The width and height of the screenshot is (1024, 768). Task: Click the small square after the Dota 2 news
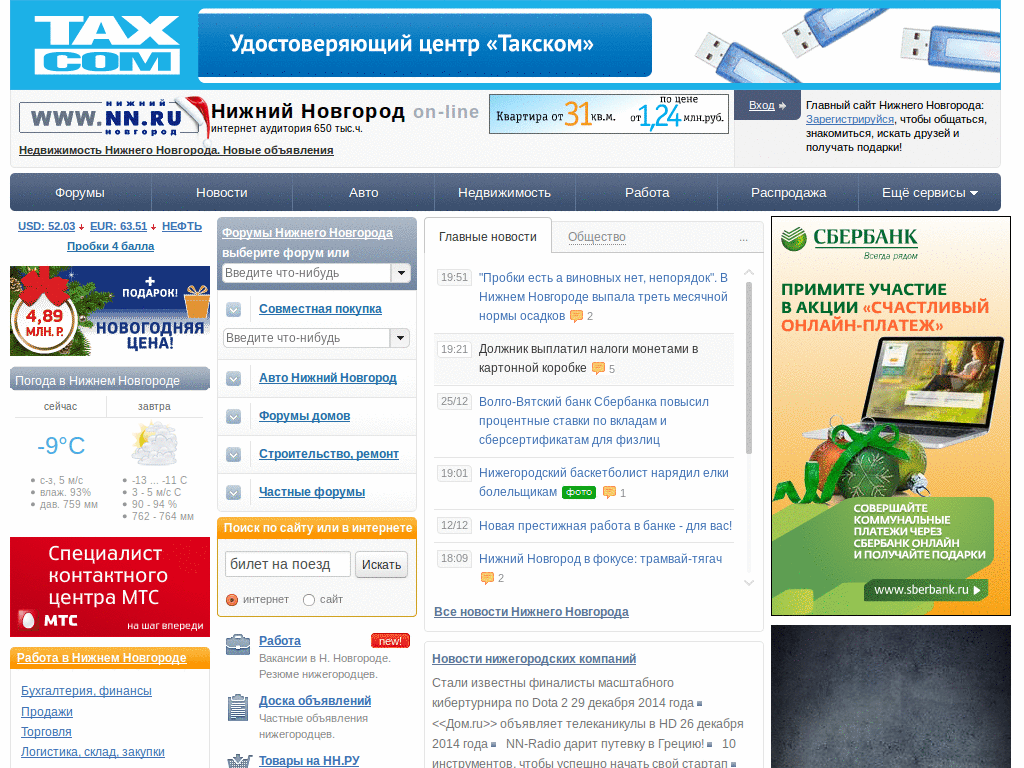699,704
